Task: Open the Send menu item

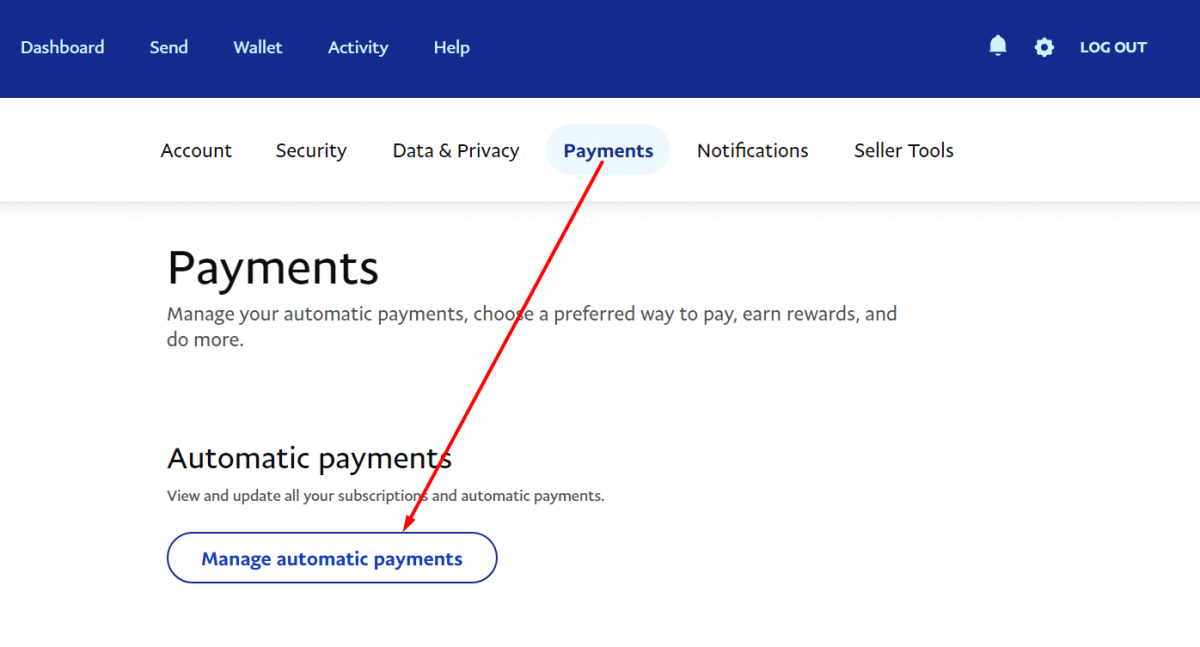Action: [x=169, y=47]
